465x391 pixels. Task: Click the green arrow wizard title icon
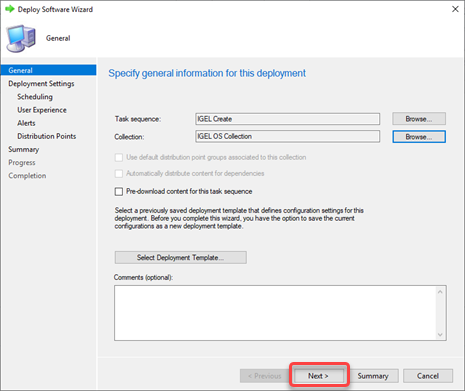coord(10,9)
